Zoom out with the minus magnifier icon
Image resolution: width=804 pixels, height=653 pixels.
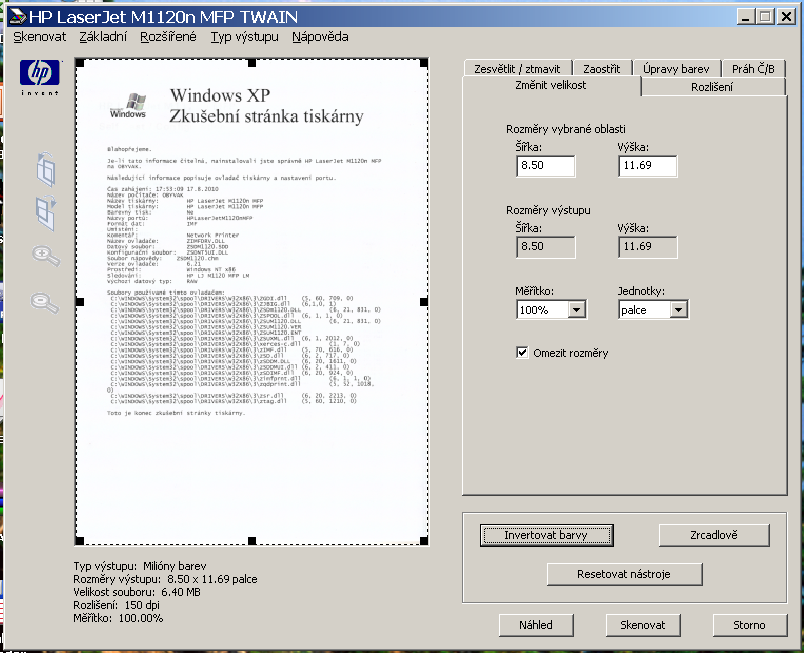45,302
